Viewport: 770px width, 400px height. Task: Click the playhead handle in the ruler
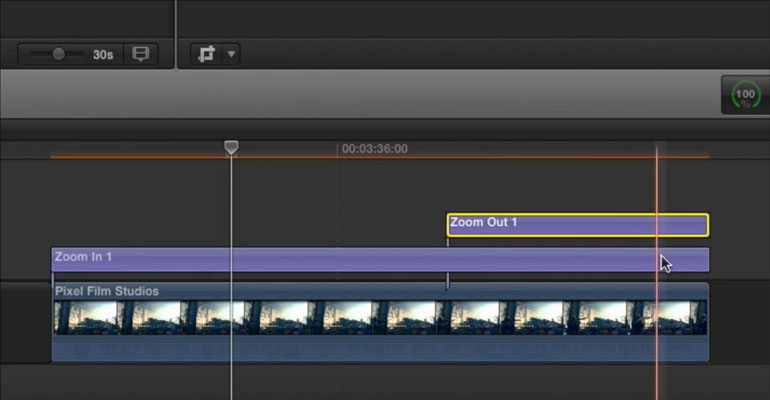tap(231, 147)
